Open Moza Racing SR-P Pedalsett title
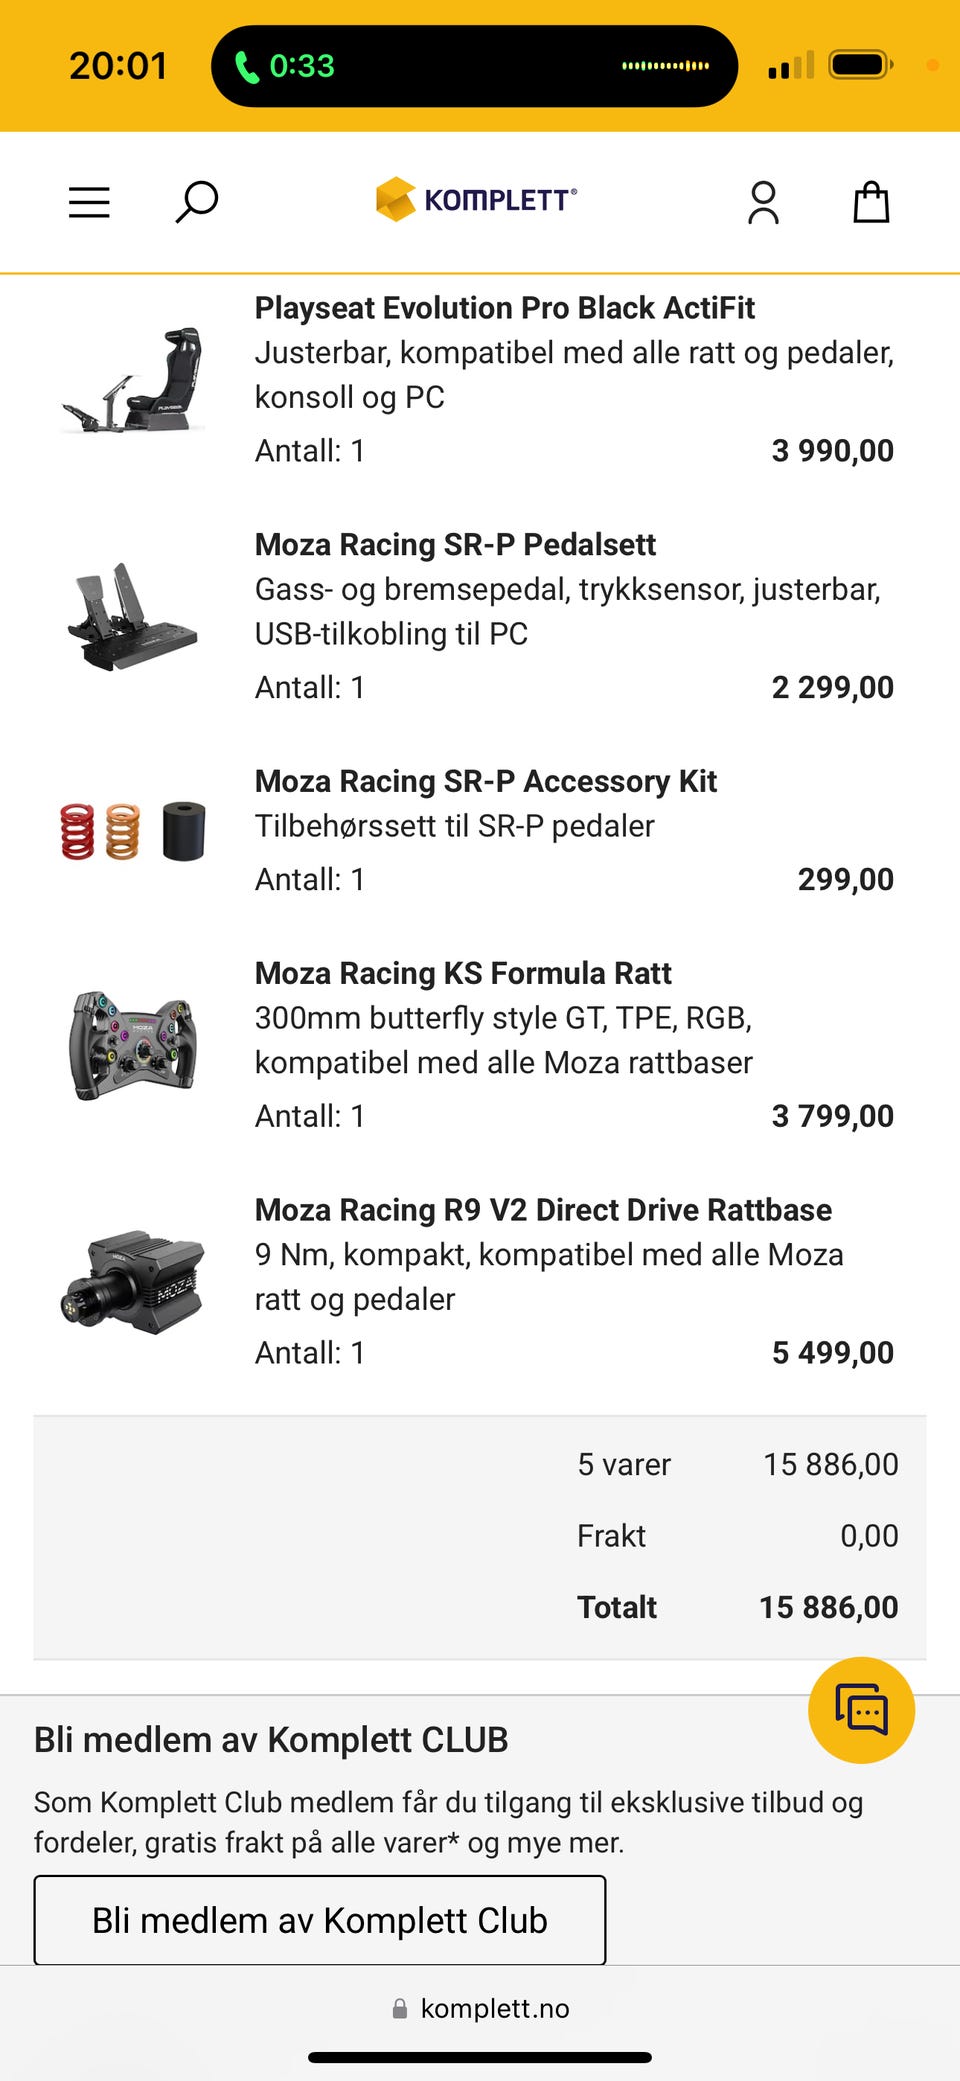This screenshot has height=2081, width=960. click(x=455, y=545)
